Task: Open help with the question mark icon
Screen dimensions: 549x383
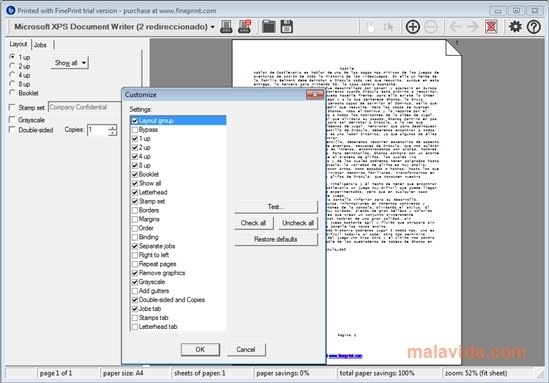Action: (534, 27)
